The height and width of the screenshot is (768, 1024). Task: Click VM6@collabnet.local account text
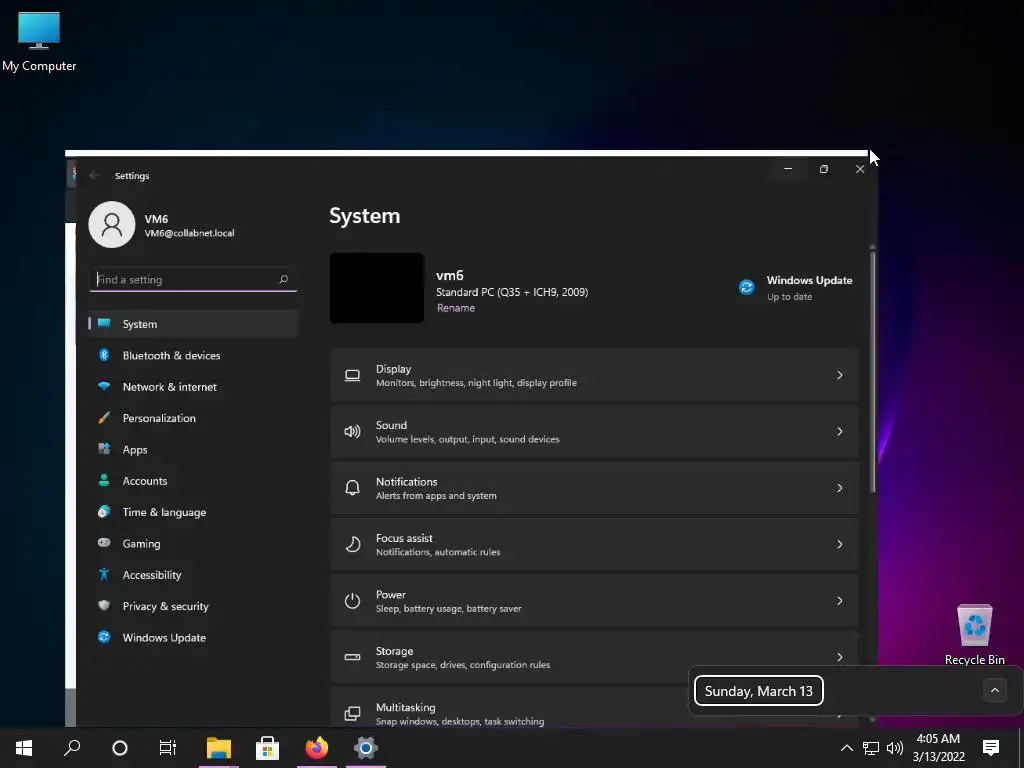189,233
